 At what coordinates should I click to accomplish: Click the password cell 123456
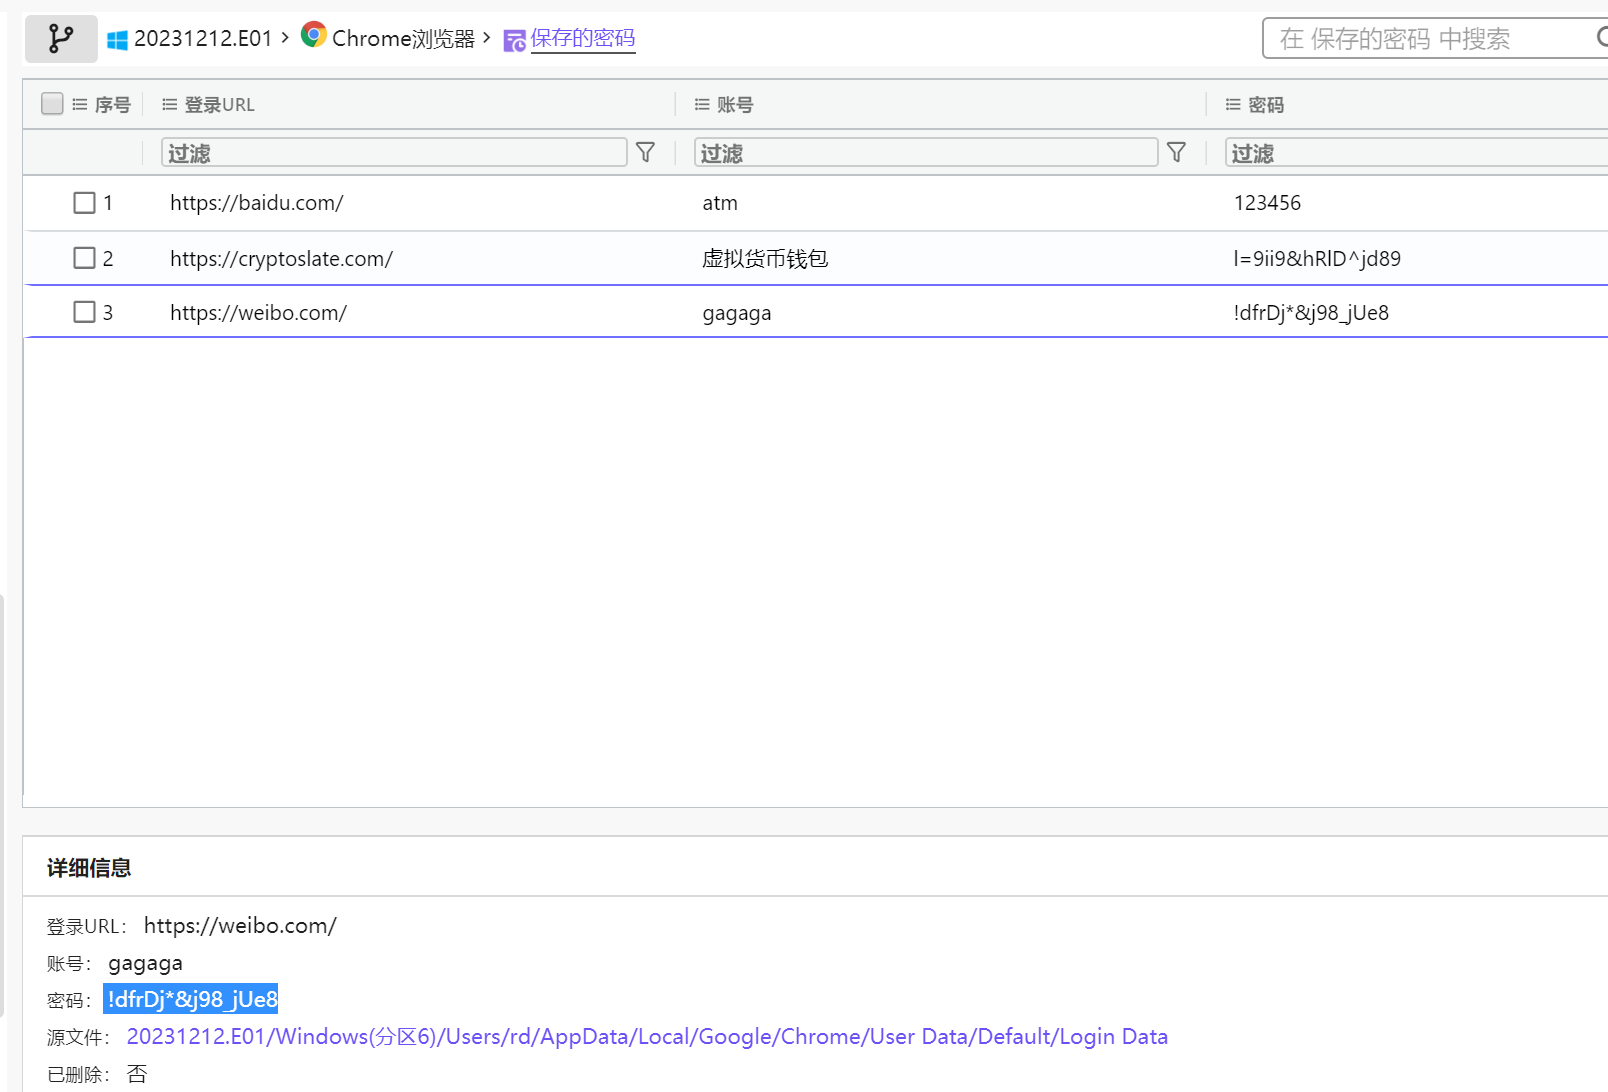click(x=1268, y=203)
